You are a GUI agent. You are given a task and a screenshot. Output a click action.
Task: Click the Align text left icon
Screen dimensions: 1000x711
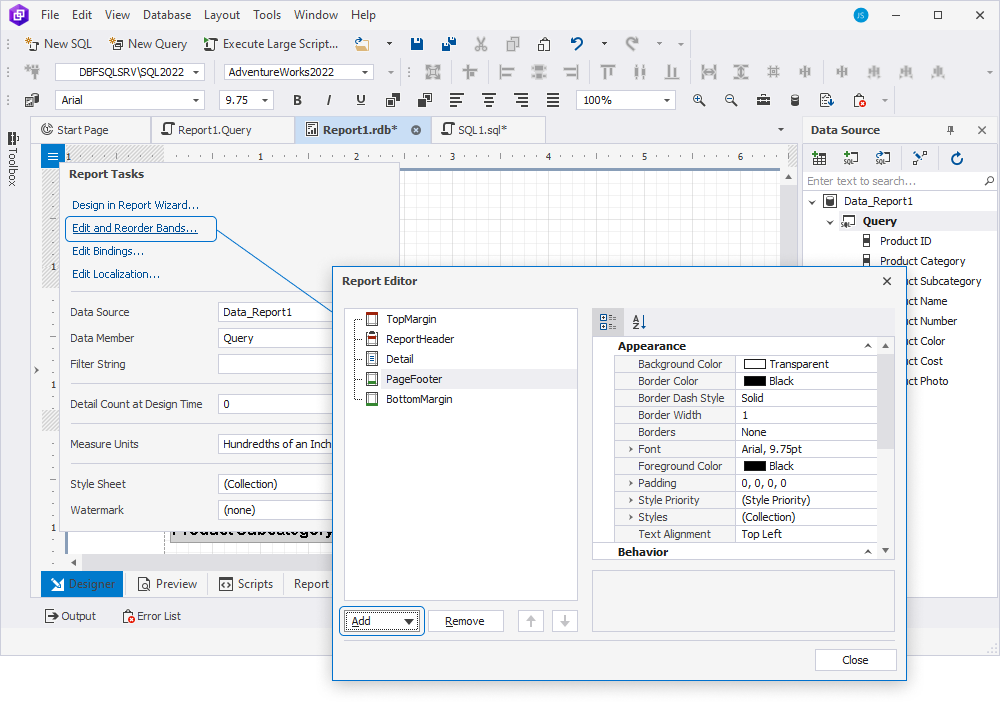tap(457, 100)
